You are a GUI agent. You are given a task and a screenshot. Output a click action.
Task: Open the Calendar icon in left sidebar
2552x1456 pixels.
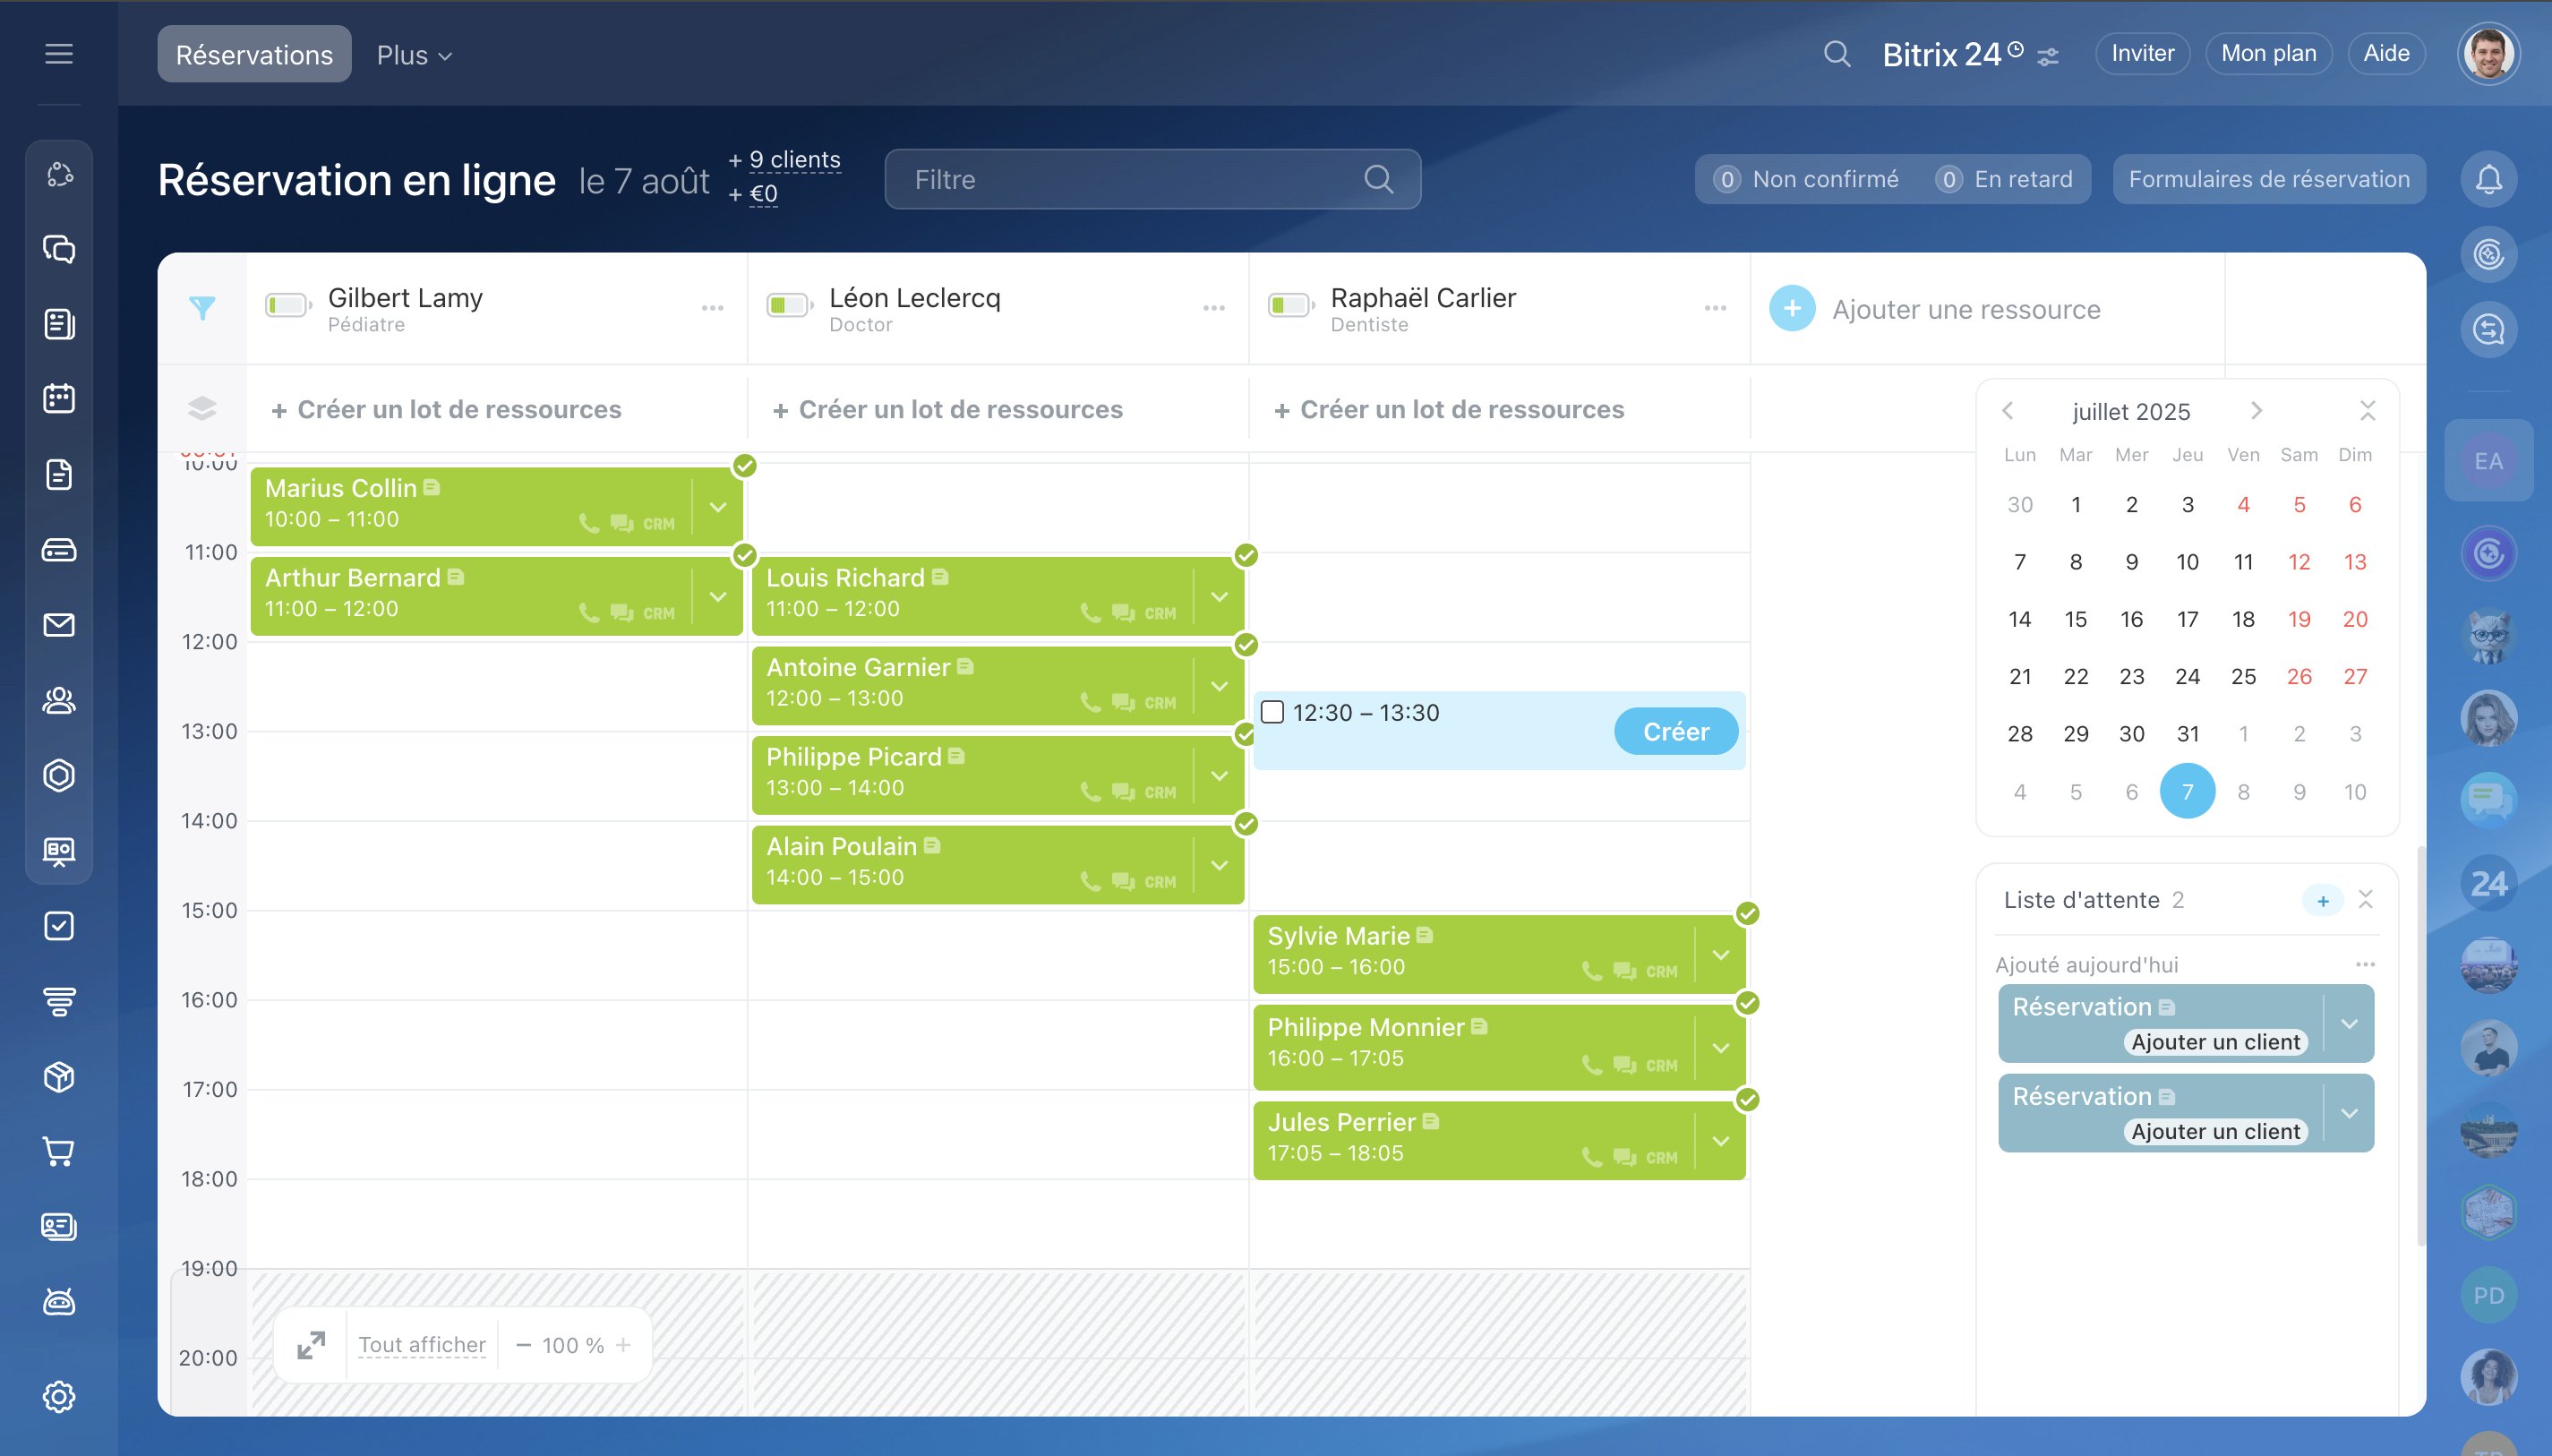click(x=59, y=399)
